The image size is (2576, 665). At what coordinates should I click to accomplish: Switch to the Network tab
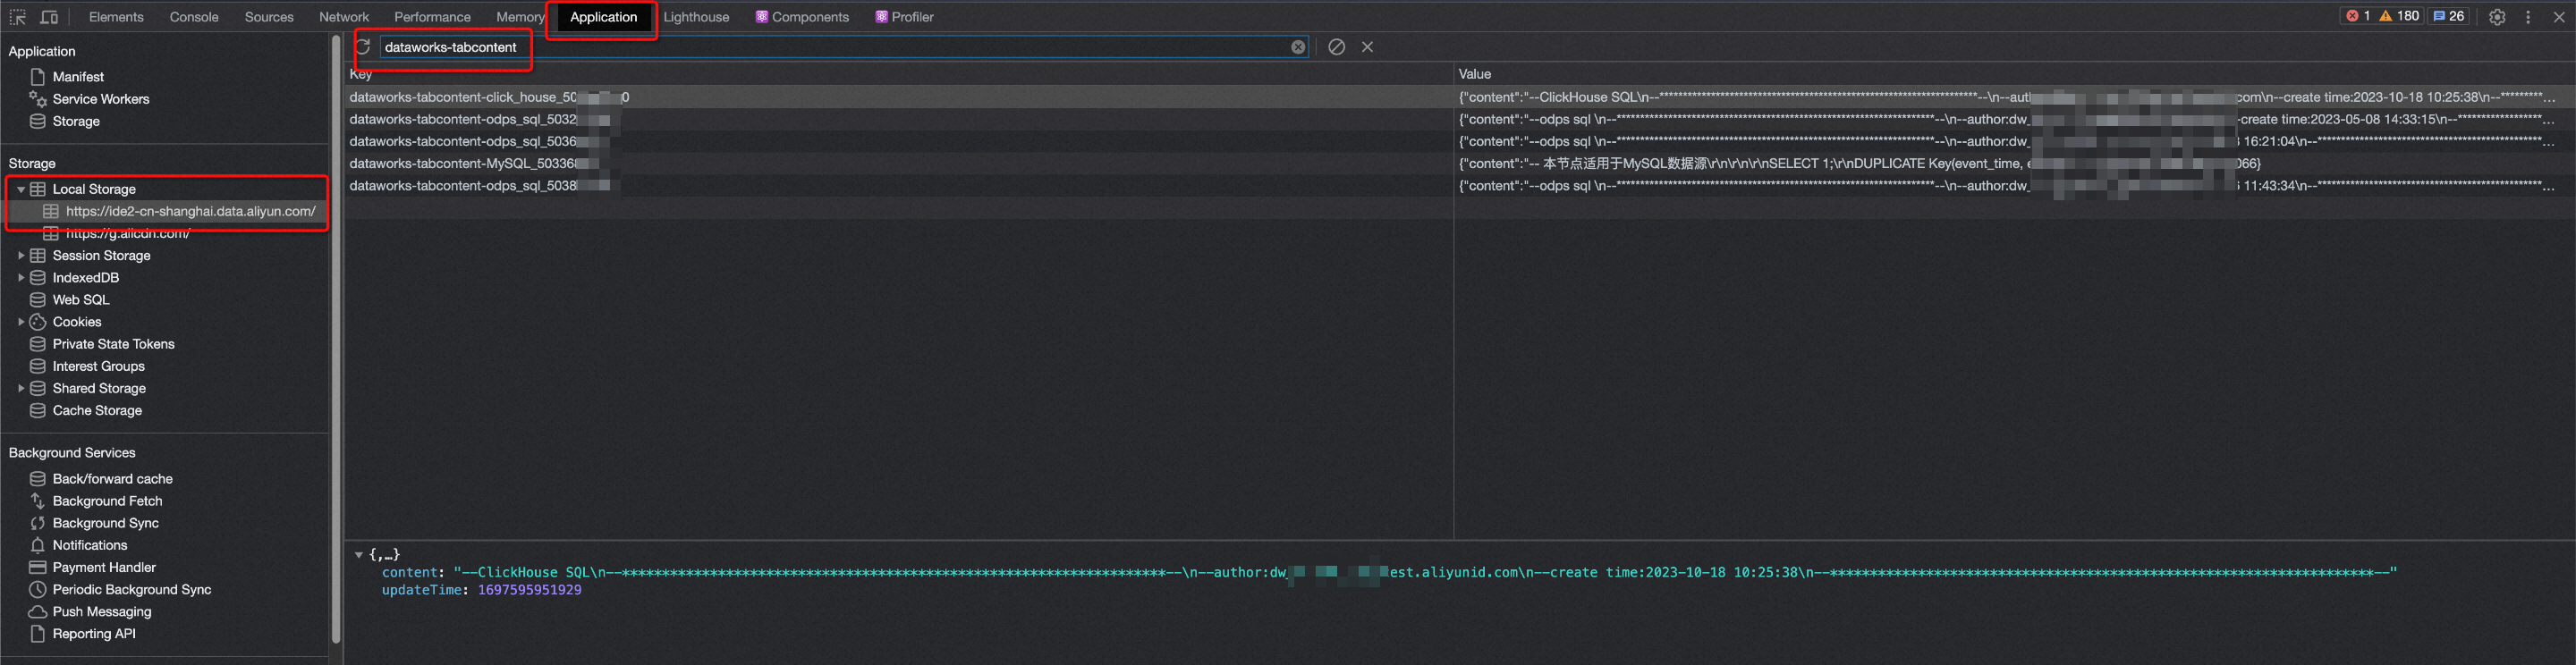344,17
